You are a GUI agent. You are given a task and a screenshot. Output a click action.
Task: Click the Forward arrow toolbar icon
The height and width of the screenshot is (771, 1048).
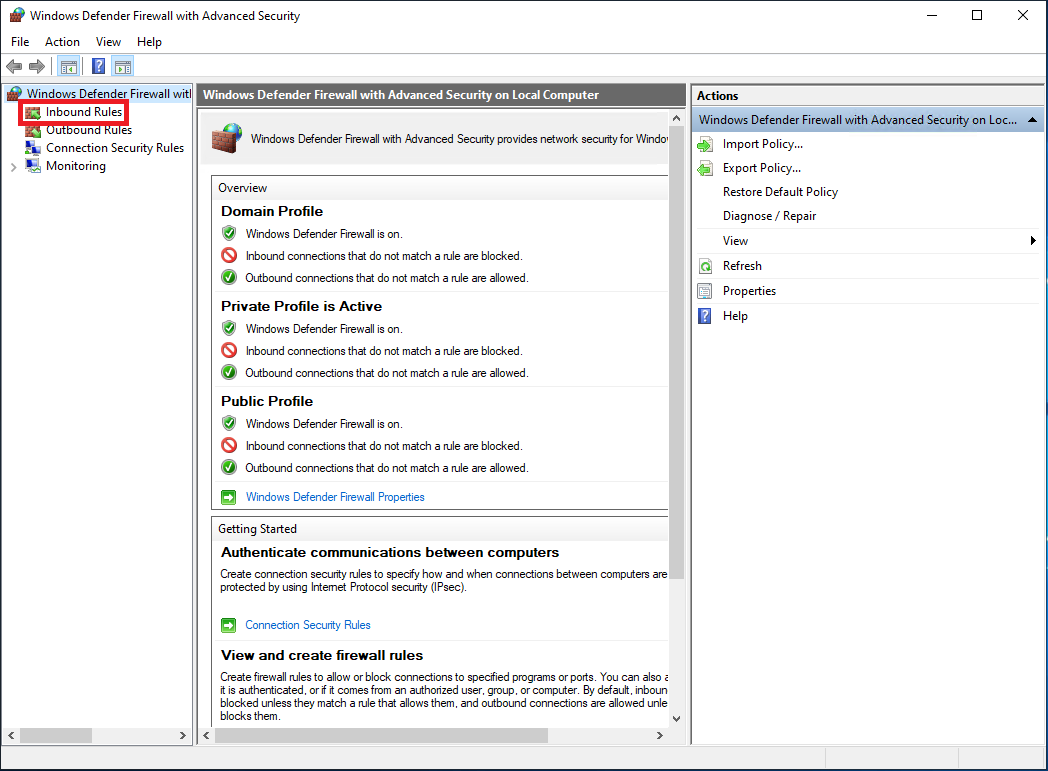point(37,66)
